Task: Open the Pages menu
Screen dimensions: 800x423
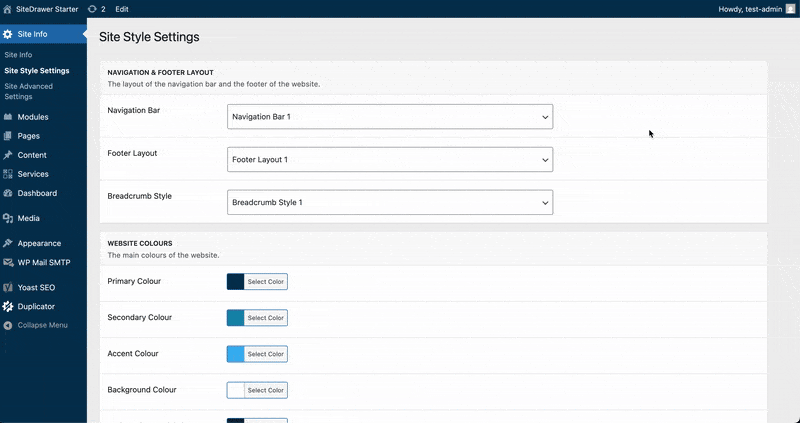Action: (29, 136)
